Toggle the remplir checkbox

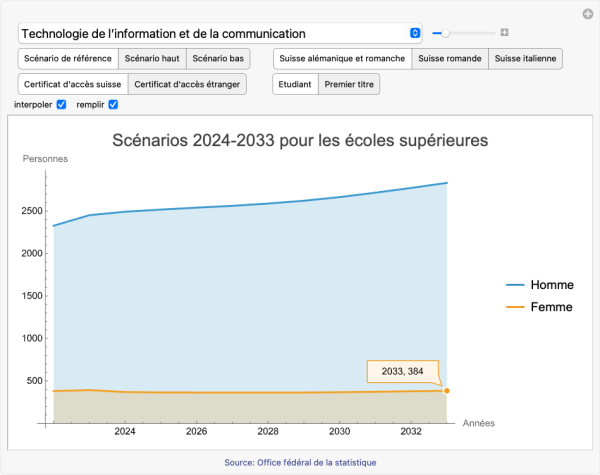pos(113,105)
